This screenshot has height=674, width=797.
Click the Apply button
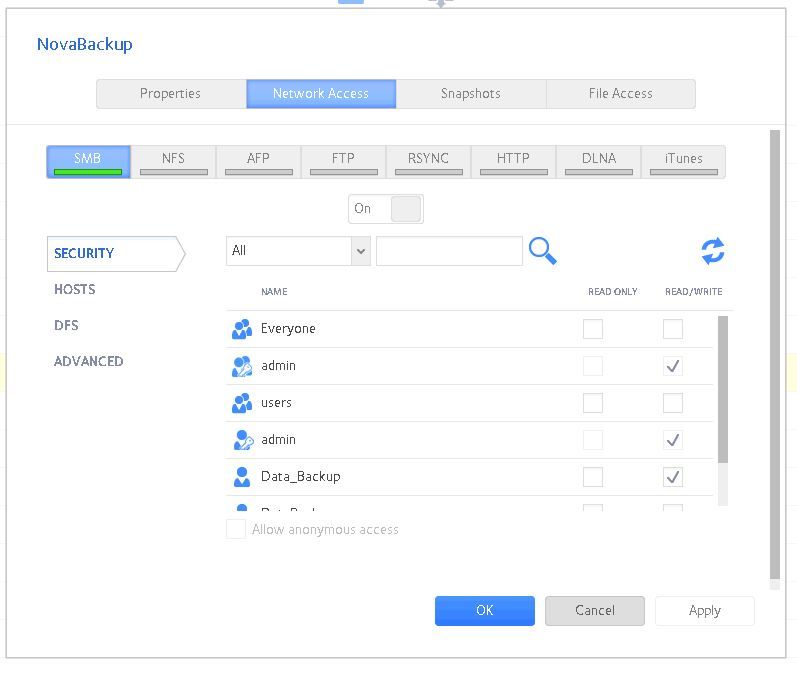[x=704, y=611]
